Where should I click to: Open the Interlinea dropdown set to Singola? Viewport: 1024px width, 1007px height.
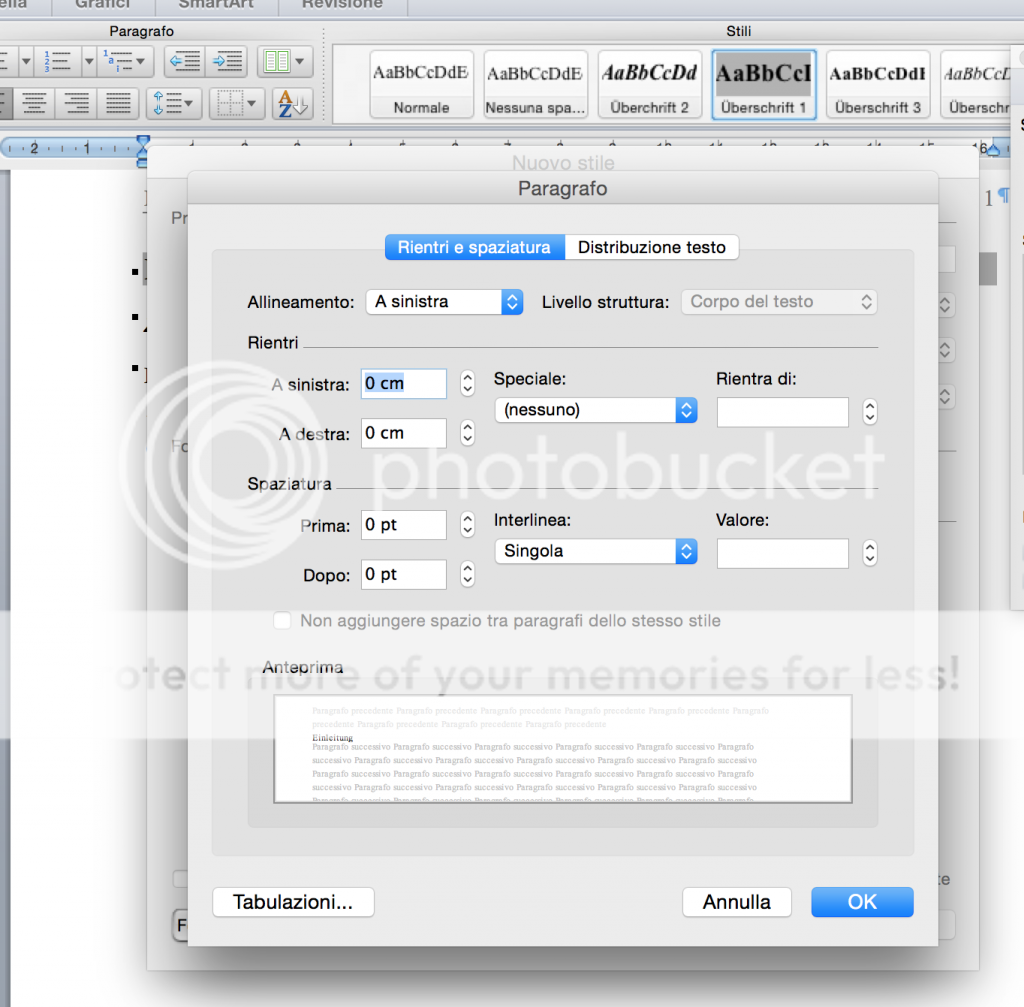pos(595,551)
